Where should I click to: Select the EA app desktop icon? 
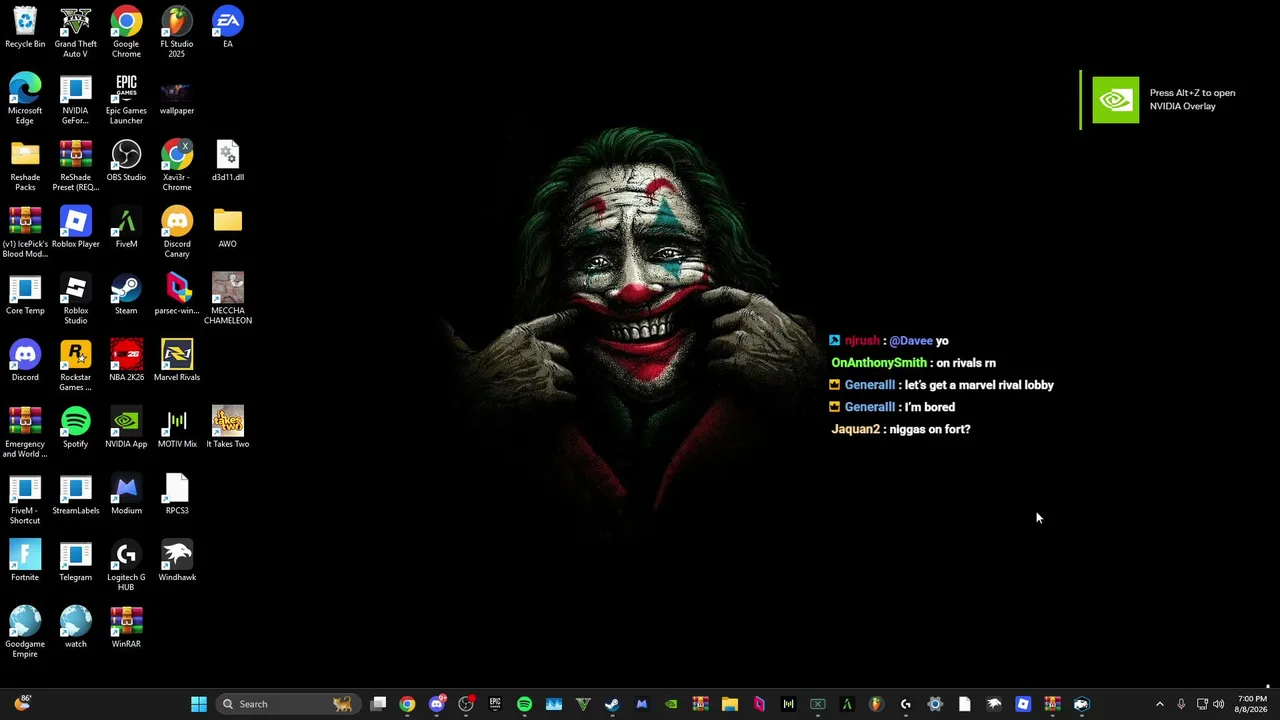click(x=228, y=28)
